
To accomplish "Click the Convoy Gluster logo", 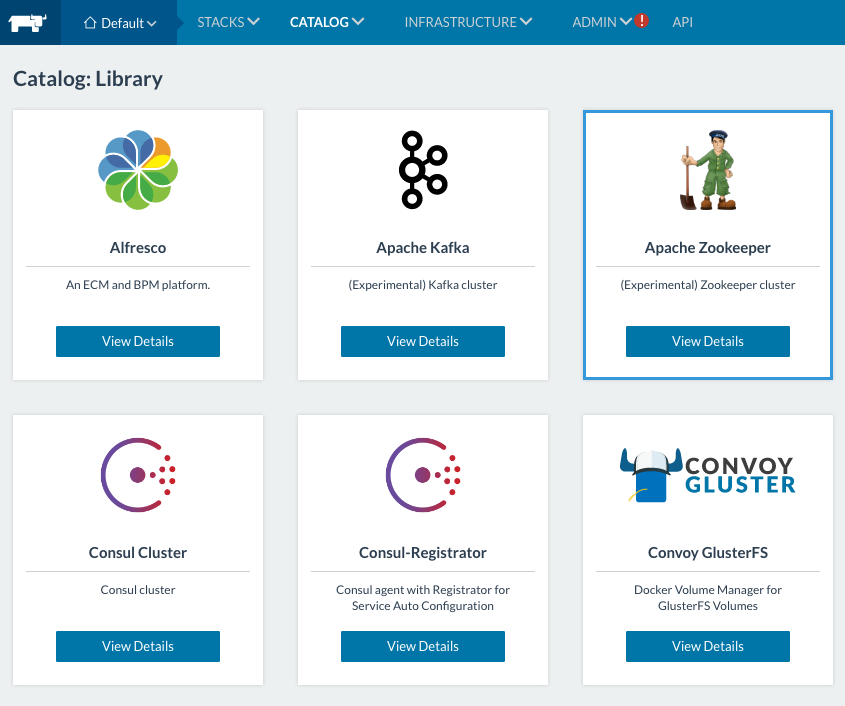I will click(x=708, y=473).
